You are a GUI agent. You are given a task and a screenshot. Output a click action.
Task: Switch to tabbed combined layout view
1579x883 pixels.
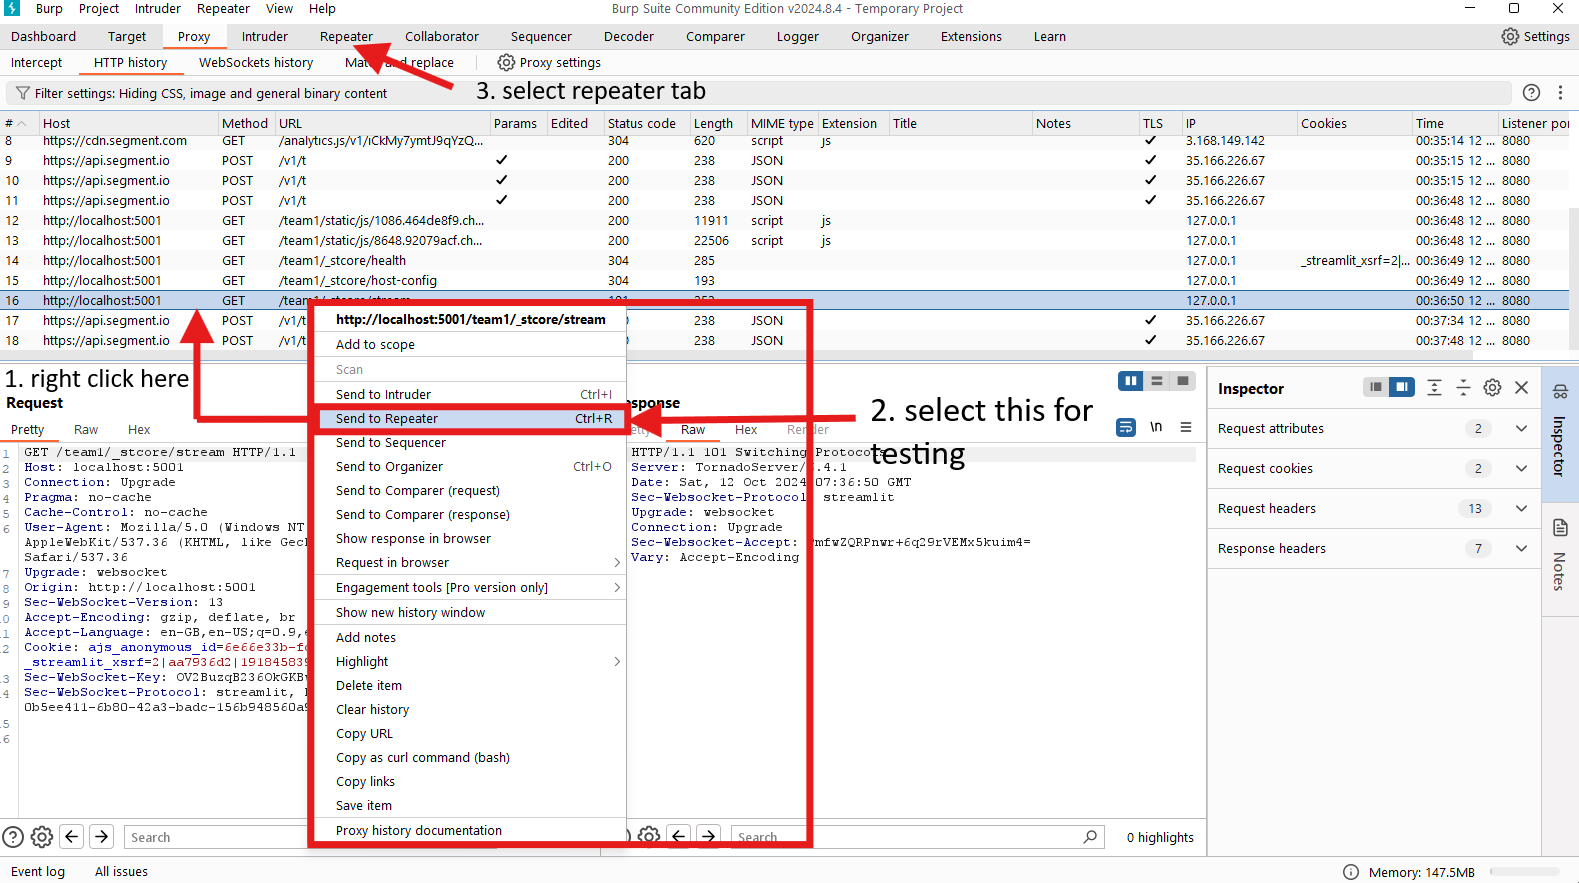(x=1183, y=381)
